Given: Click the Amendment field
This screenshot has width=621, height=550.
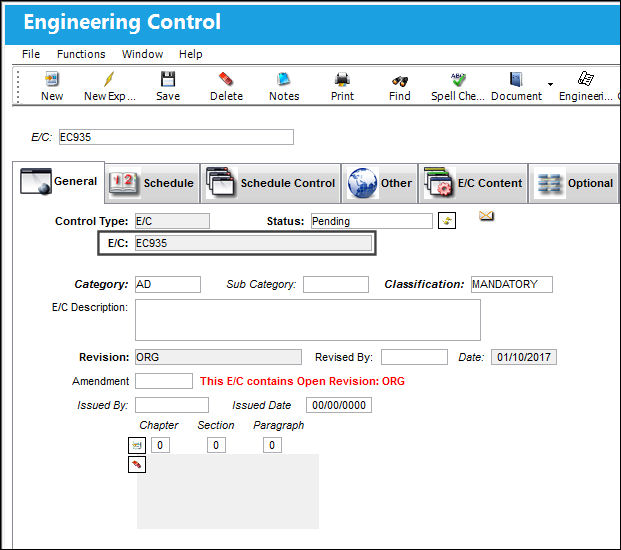Looking at the screenshot, I should tap(164, 381).
